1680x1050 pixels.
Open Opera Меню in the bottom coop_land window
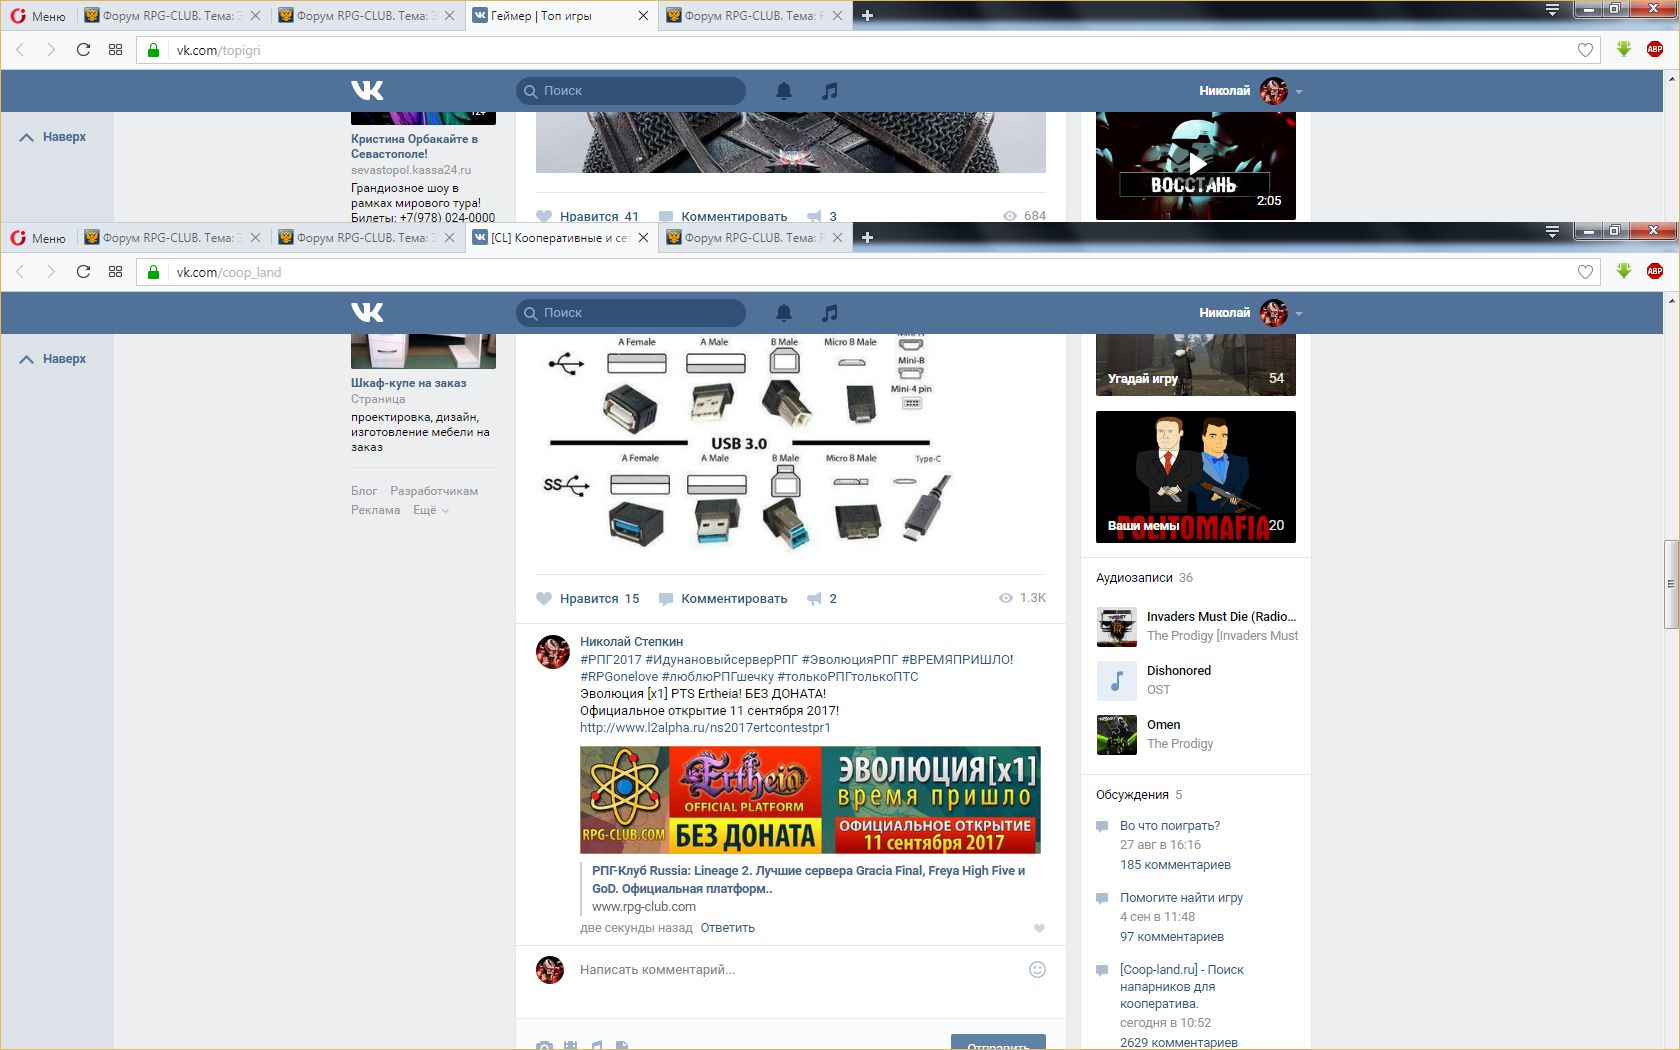[38, 237]
